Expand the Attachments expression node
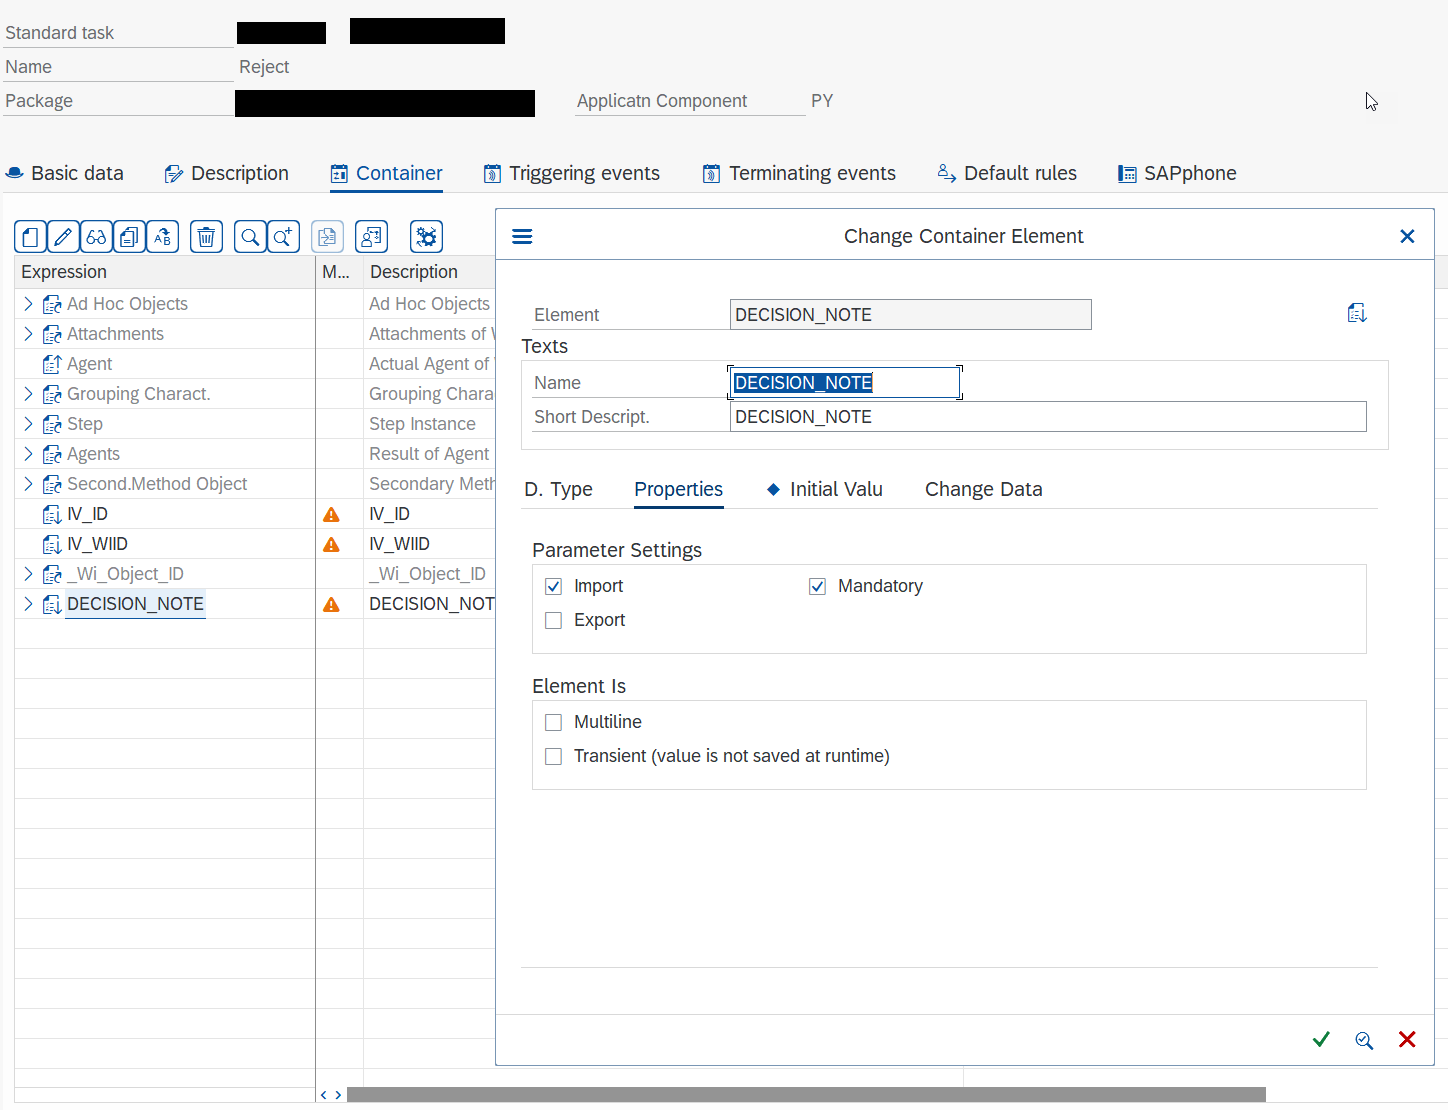The height and width of the screenshot is (1110, 1448). point(28,334)
